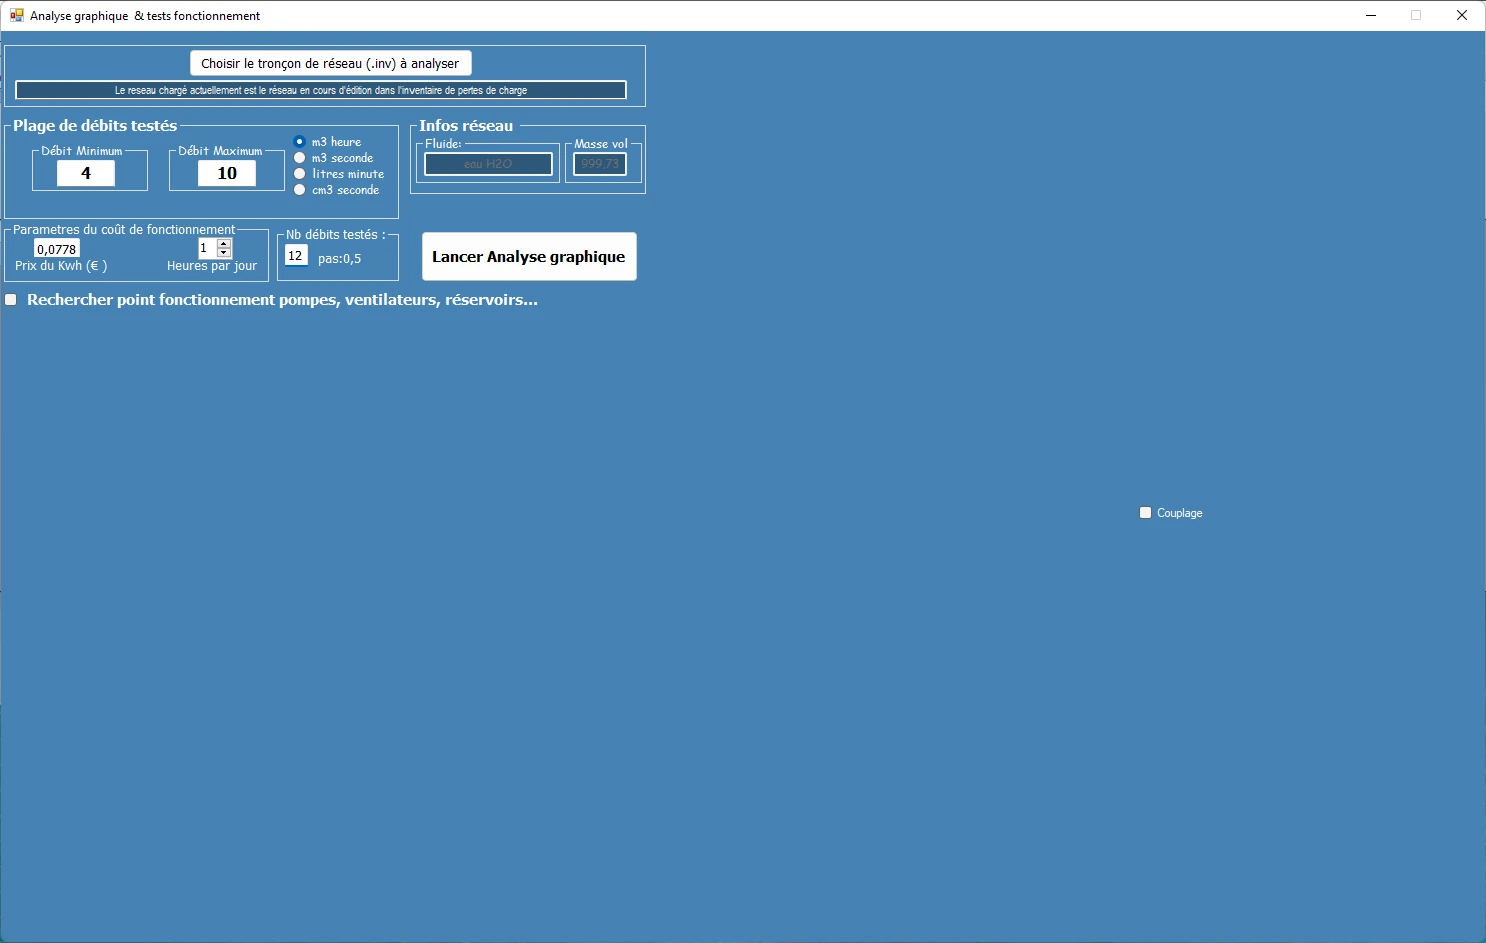Click the application icon in title bar
Viewport: 1486px width, 943px height.
17,15
